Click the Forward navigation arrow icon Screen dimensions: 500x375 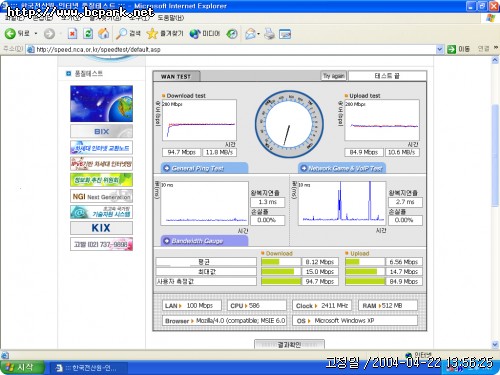point(49,34)
